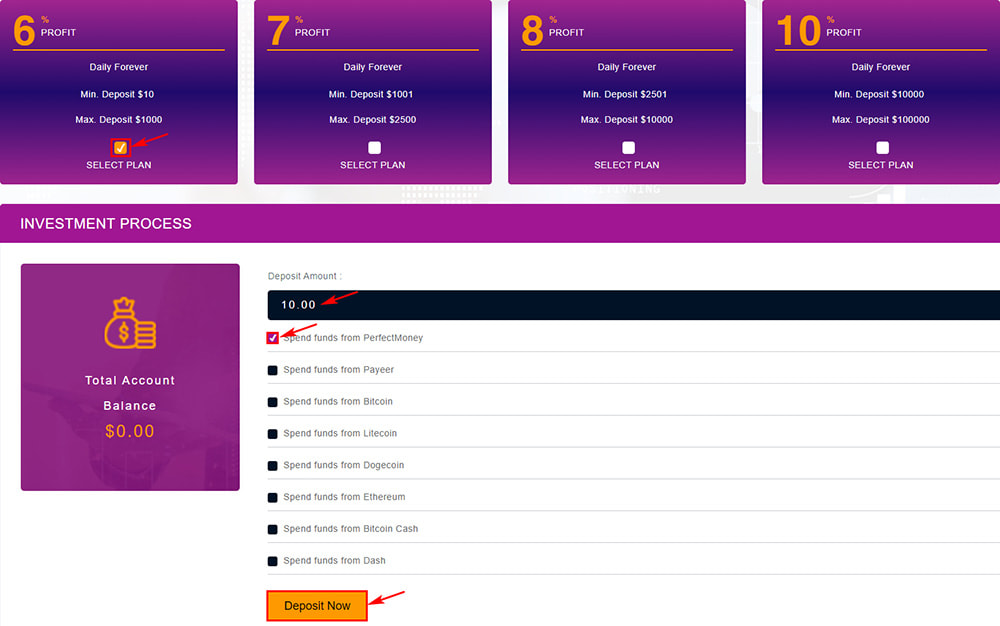Click Daily Forever in the 6% plan
The image size is (1000, 626).
[x=119, y=67]
